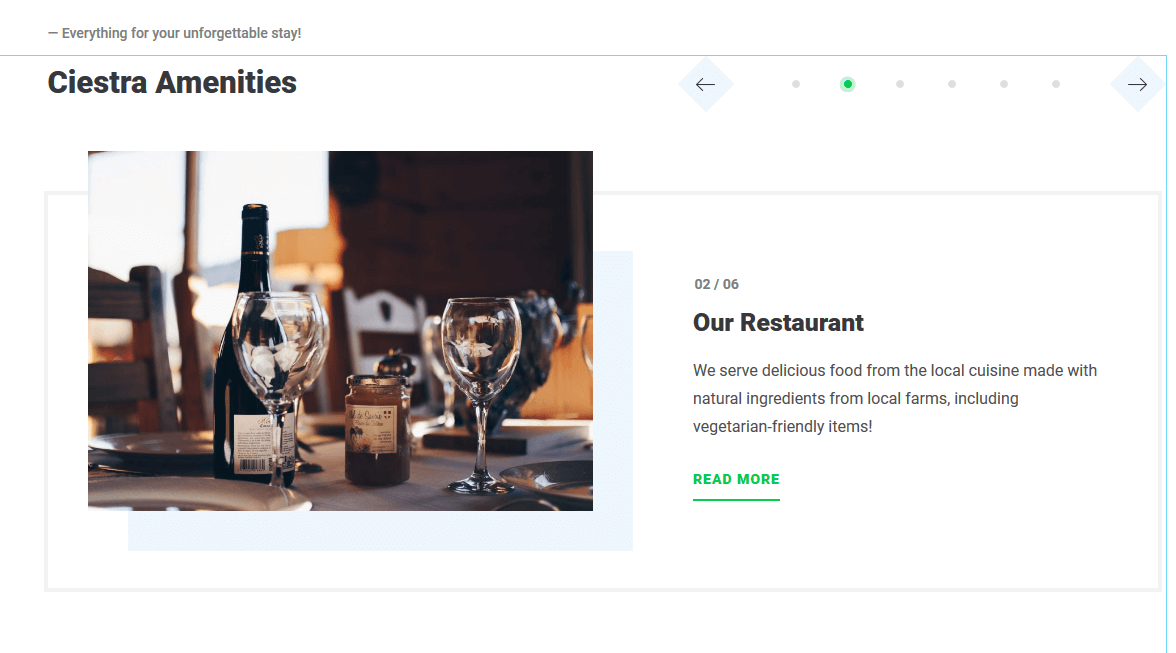The width and height of the screenshot is (1176, 653).
Task: Switch to the sixth slide dot
Action: [x=1056, y=84]
